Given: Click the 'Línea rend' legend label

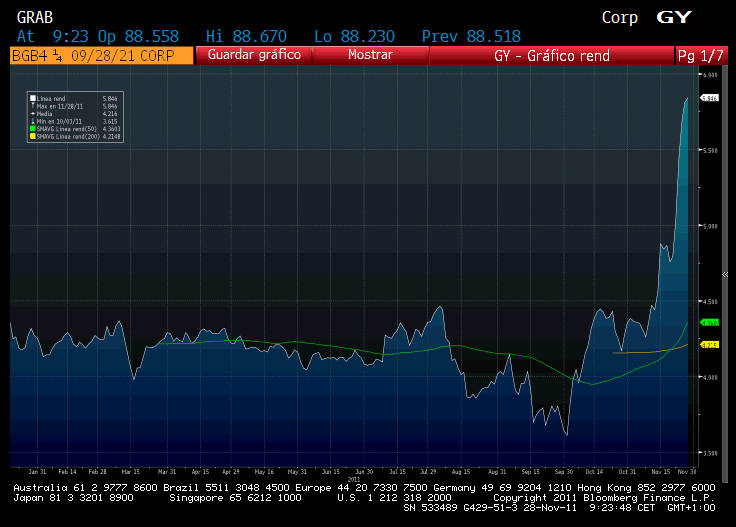Looking at the screenshot, I should [x=51, y=99].
